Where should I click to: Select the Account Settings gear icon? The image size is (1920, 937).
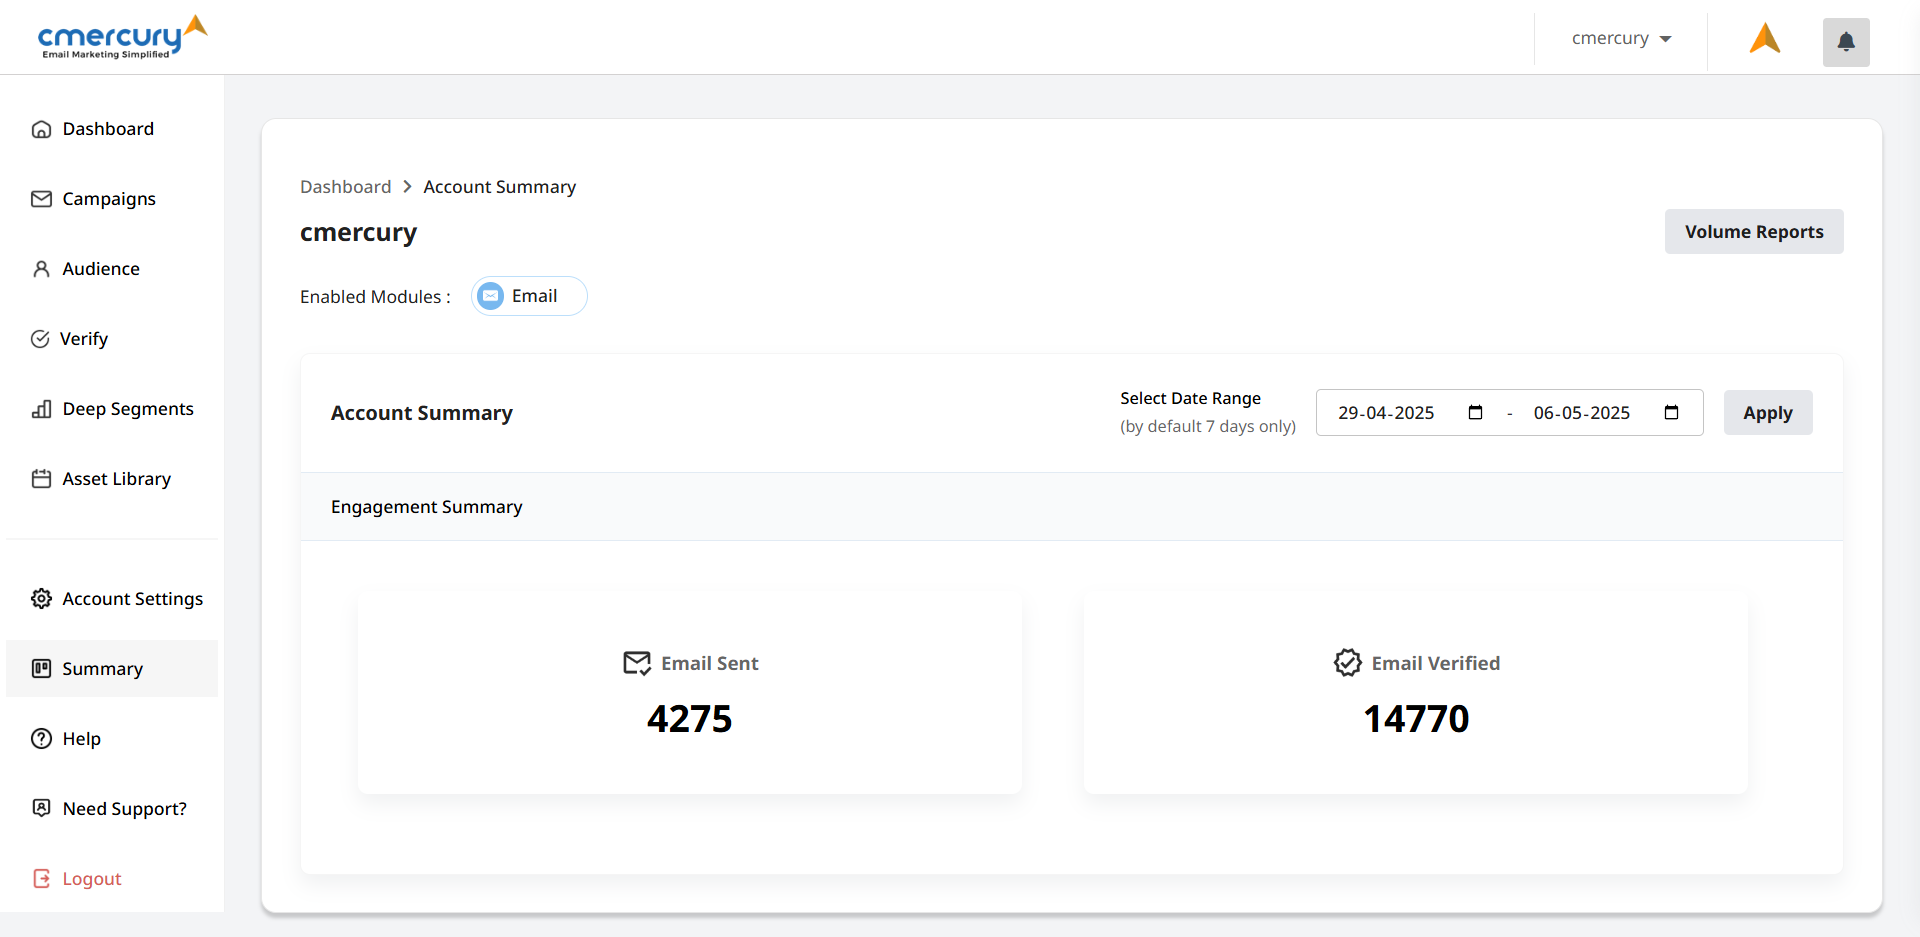click(x=41, y=598)
